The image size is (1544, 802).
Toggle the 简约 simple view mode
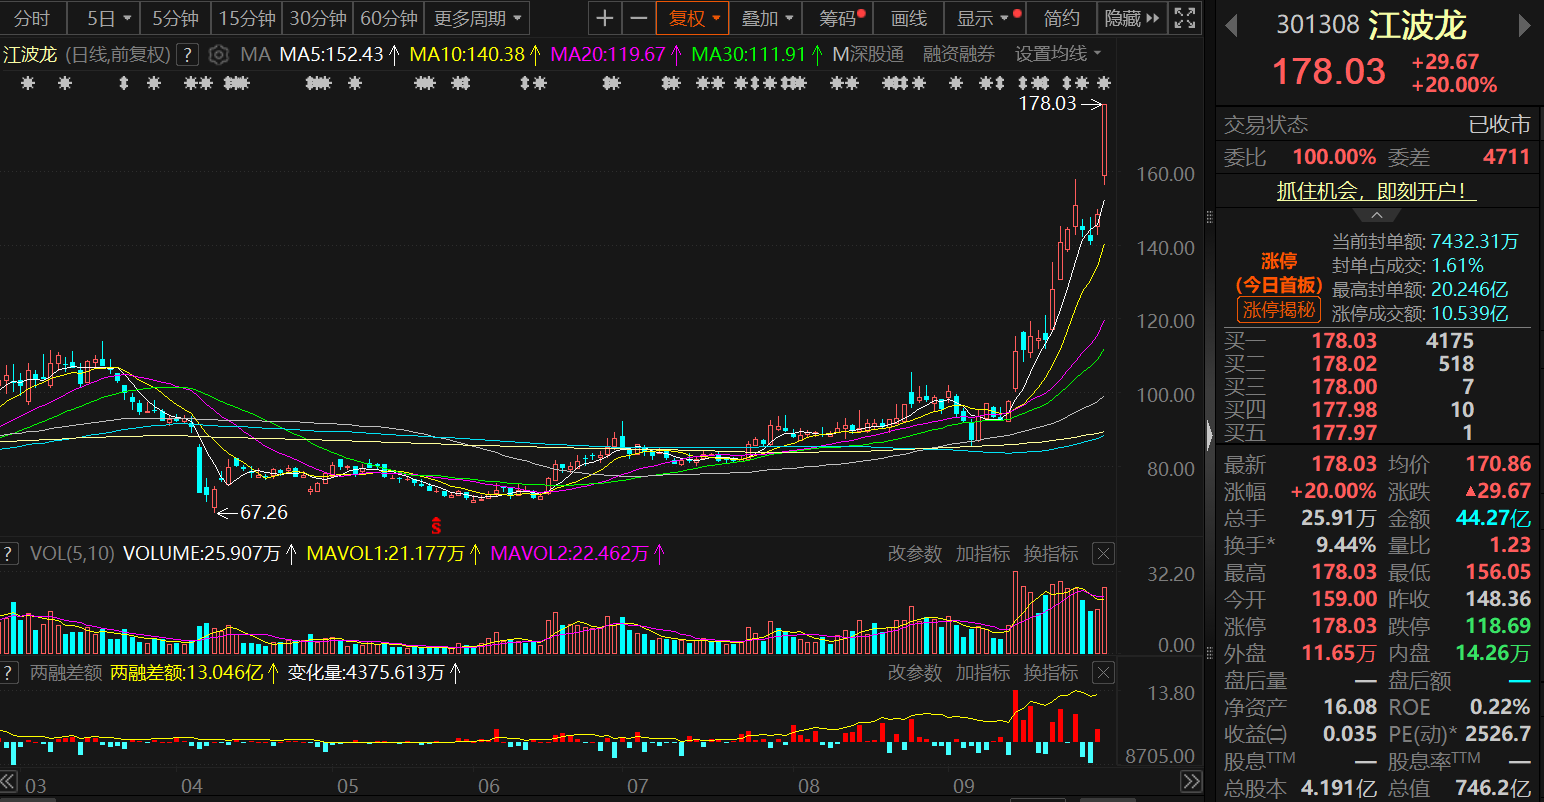point(1061,18)
